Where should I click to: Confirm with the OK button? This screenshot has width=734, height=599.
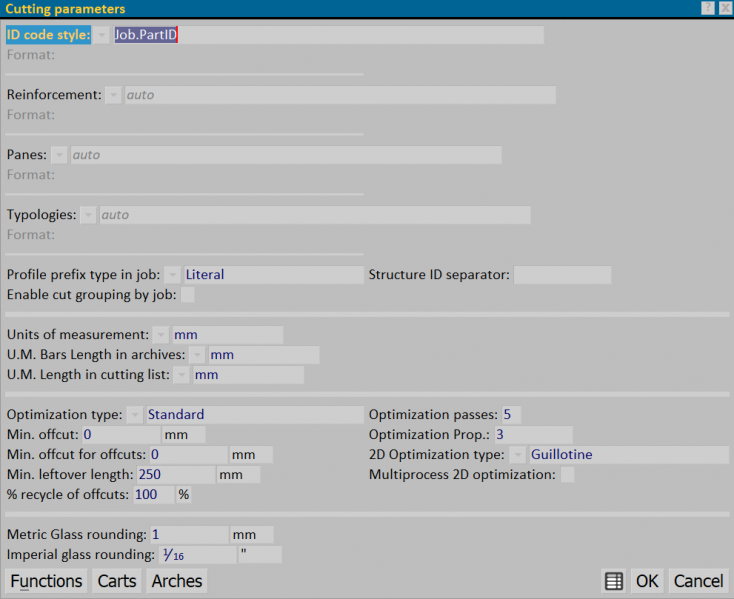tap(647, 581)
